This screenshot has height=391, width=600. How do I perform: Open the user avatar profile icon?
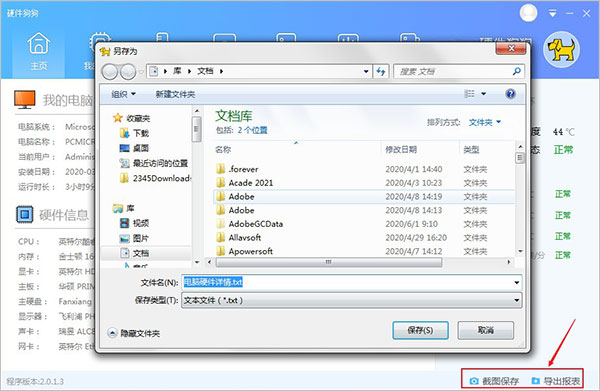click(528, 13)
